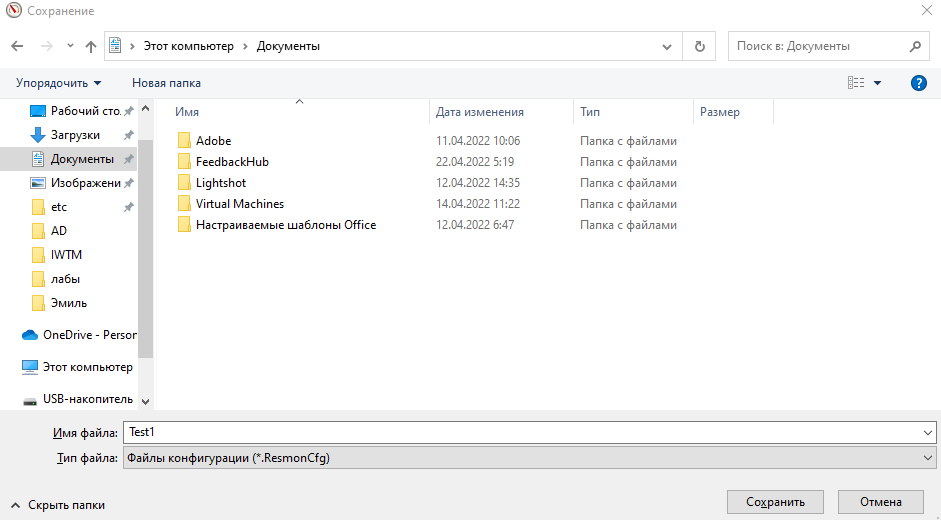Expand the Тип файла dropdown
The width and height of the screenshot is (941, 520).
click(x=929, y=458)
